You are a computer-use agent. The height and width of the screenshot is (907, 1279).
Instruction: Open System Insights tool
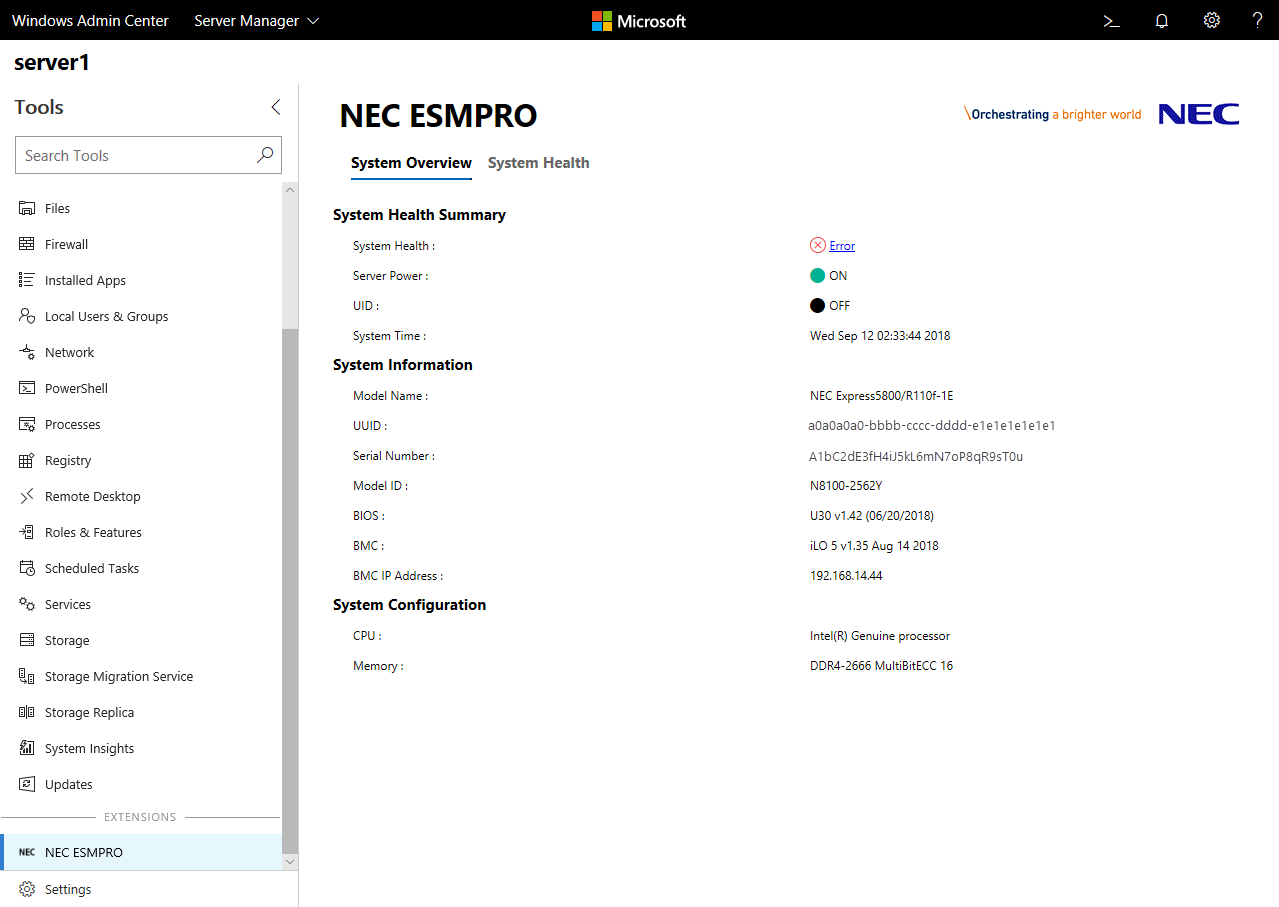tap(141, 748)
